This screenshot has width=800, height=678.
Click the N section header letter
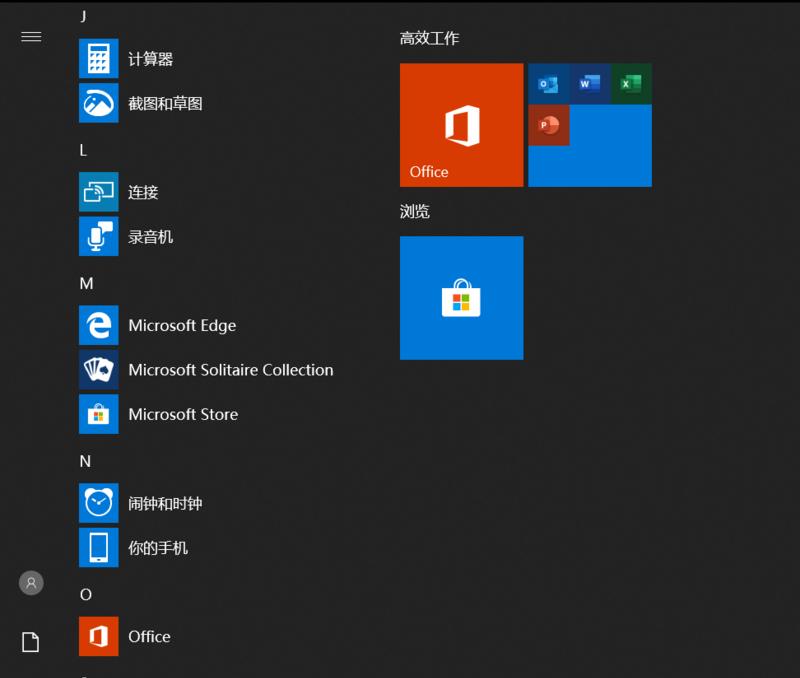coord(85,461)
